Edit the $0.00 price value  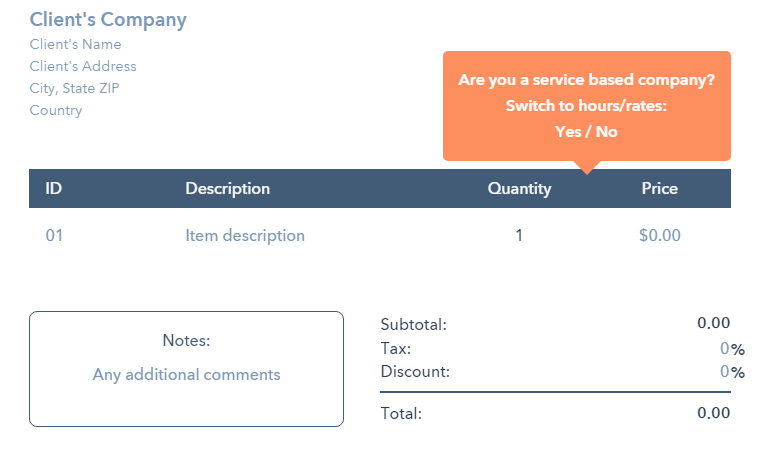click(x=660, y=236)
